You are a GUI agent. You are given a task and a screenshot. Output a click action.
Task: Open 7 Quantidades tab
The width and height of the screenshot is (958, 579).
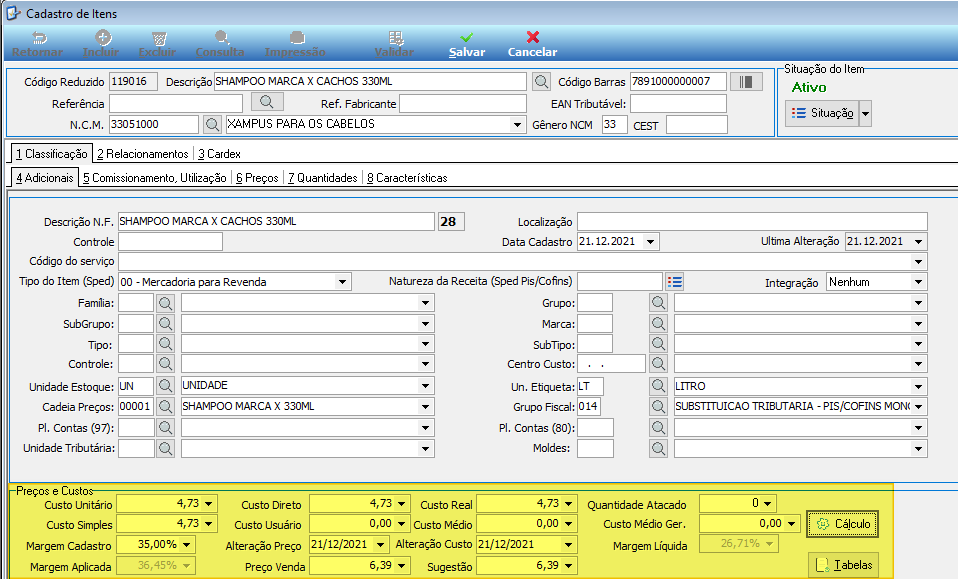click(x=323, y=178)
